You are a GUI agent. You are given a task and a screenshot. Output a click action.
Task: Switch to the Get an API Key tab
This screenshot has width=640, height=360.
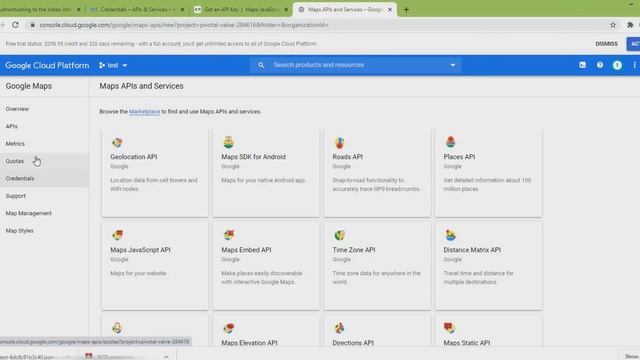[x=241, y=9]
